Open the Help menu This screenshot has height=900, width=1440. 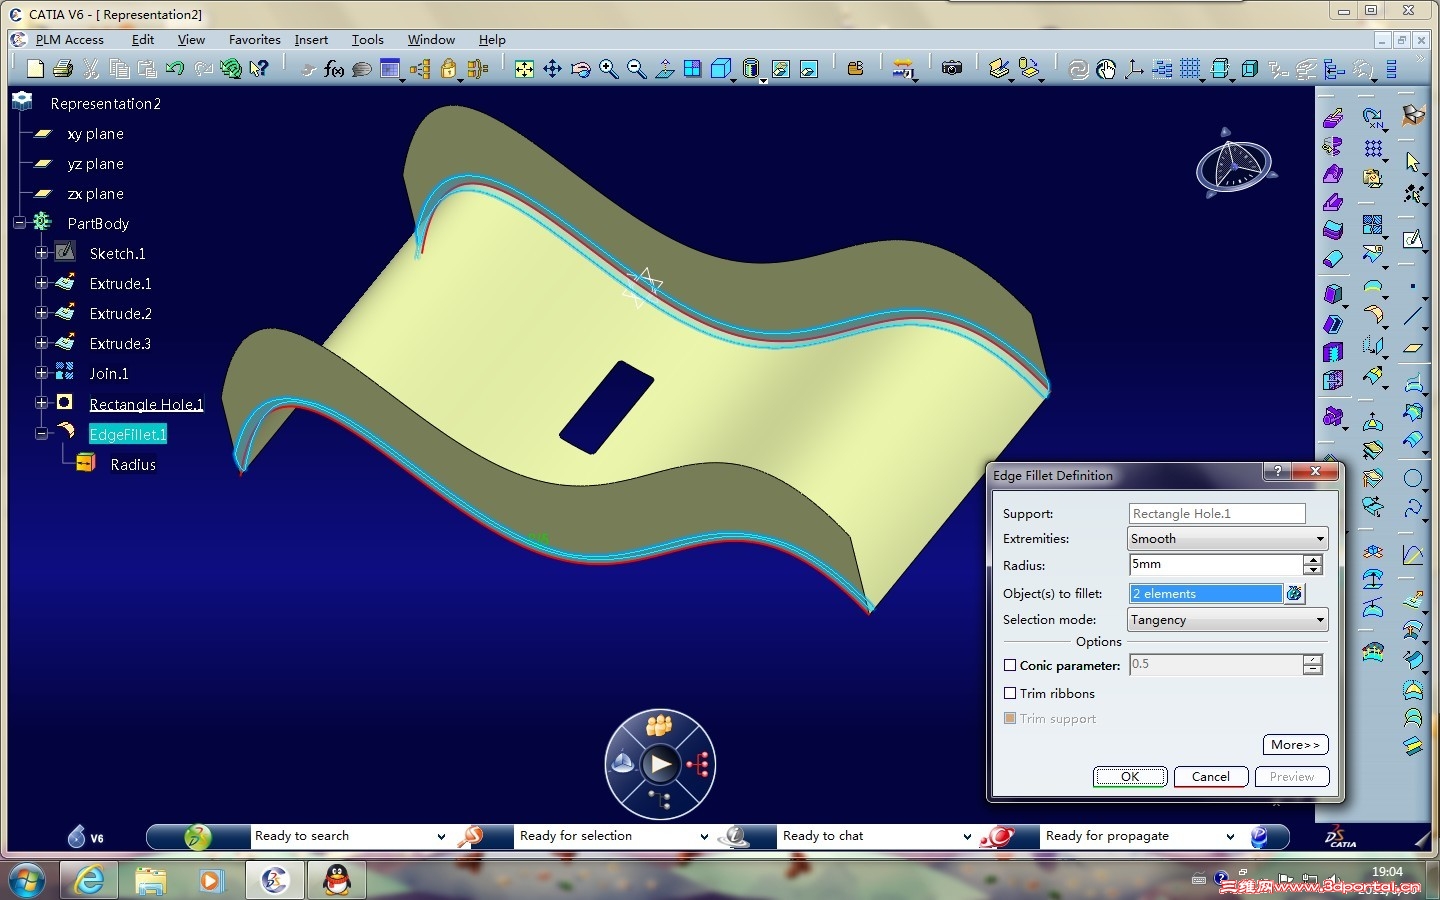point(492,40)
